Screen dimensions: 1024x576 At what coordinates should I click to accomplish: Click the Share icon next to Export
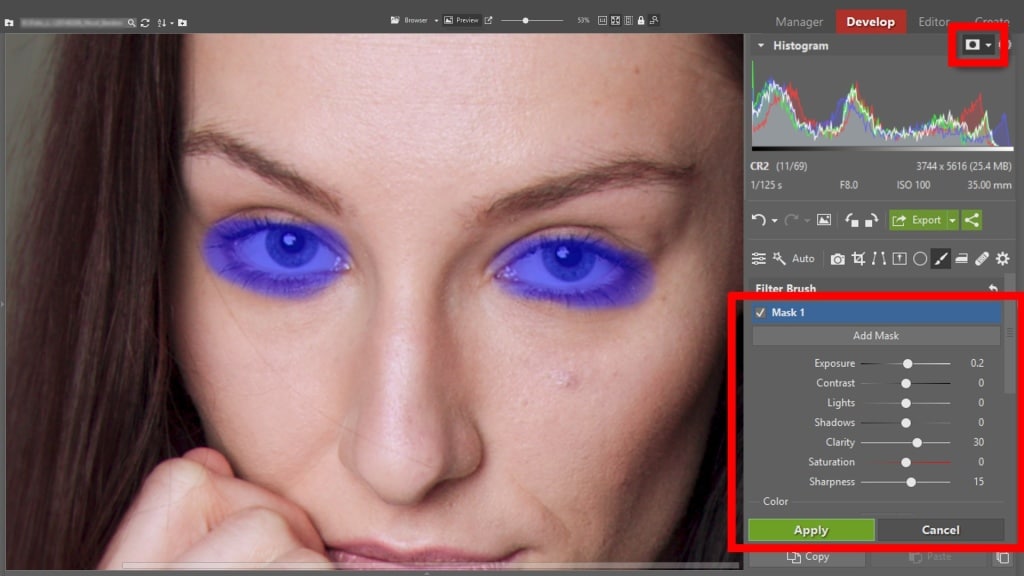click(x=971, y=220)
